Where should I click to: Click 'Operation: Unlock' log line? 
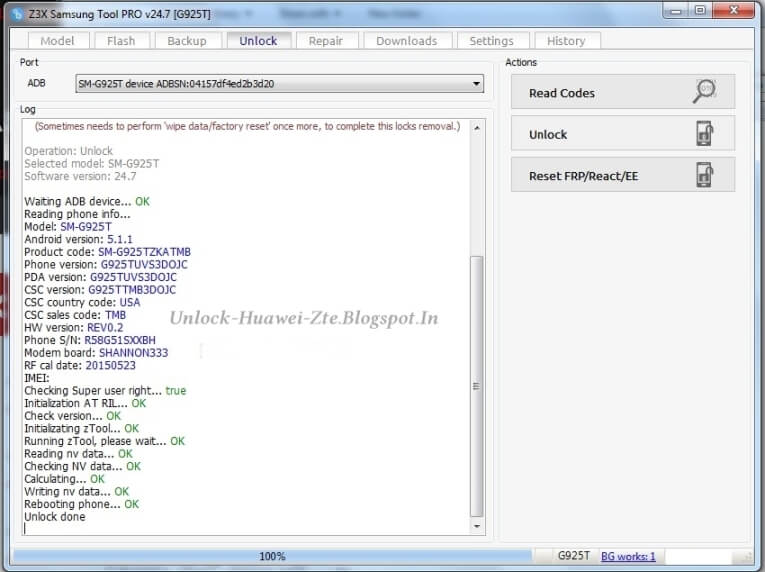(x=68, y=151)
